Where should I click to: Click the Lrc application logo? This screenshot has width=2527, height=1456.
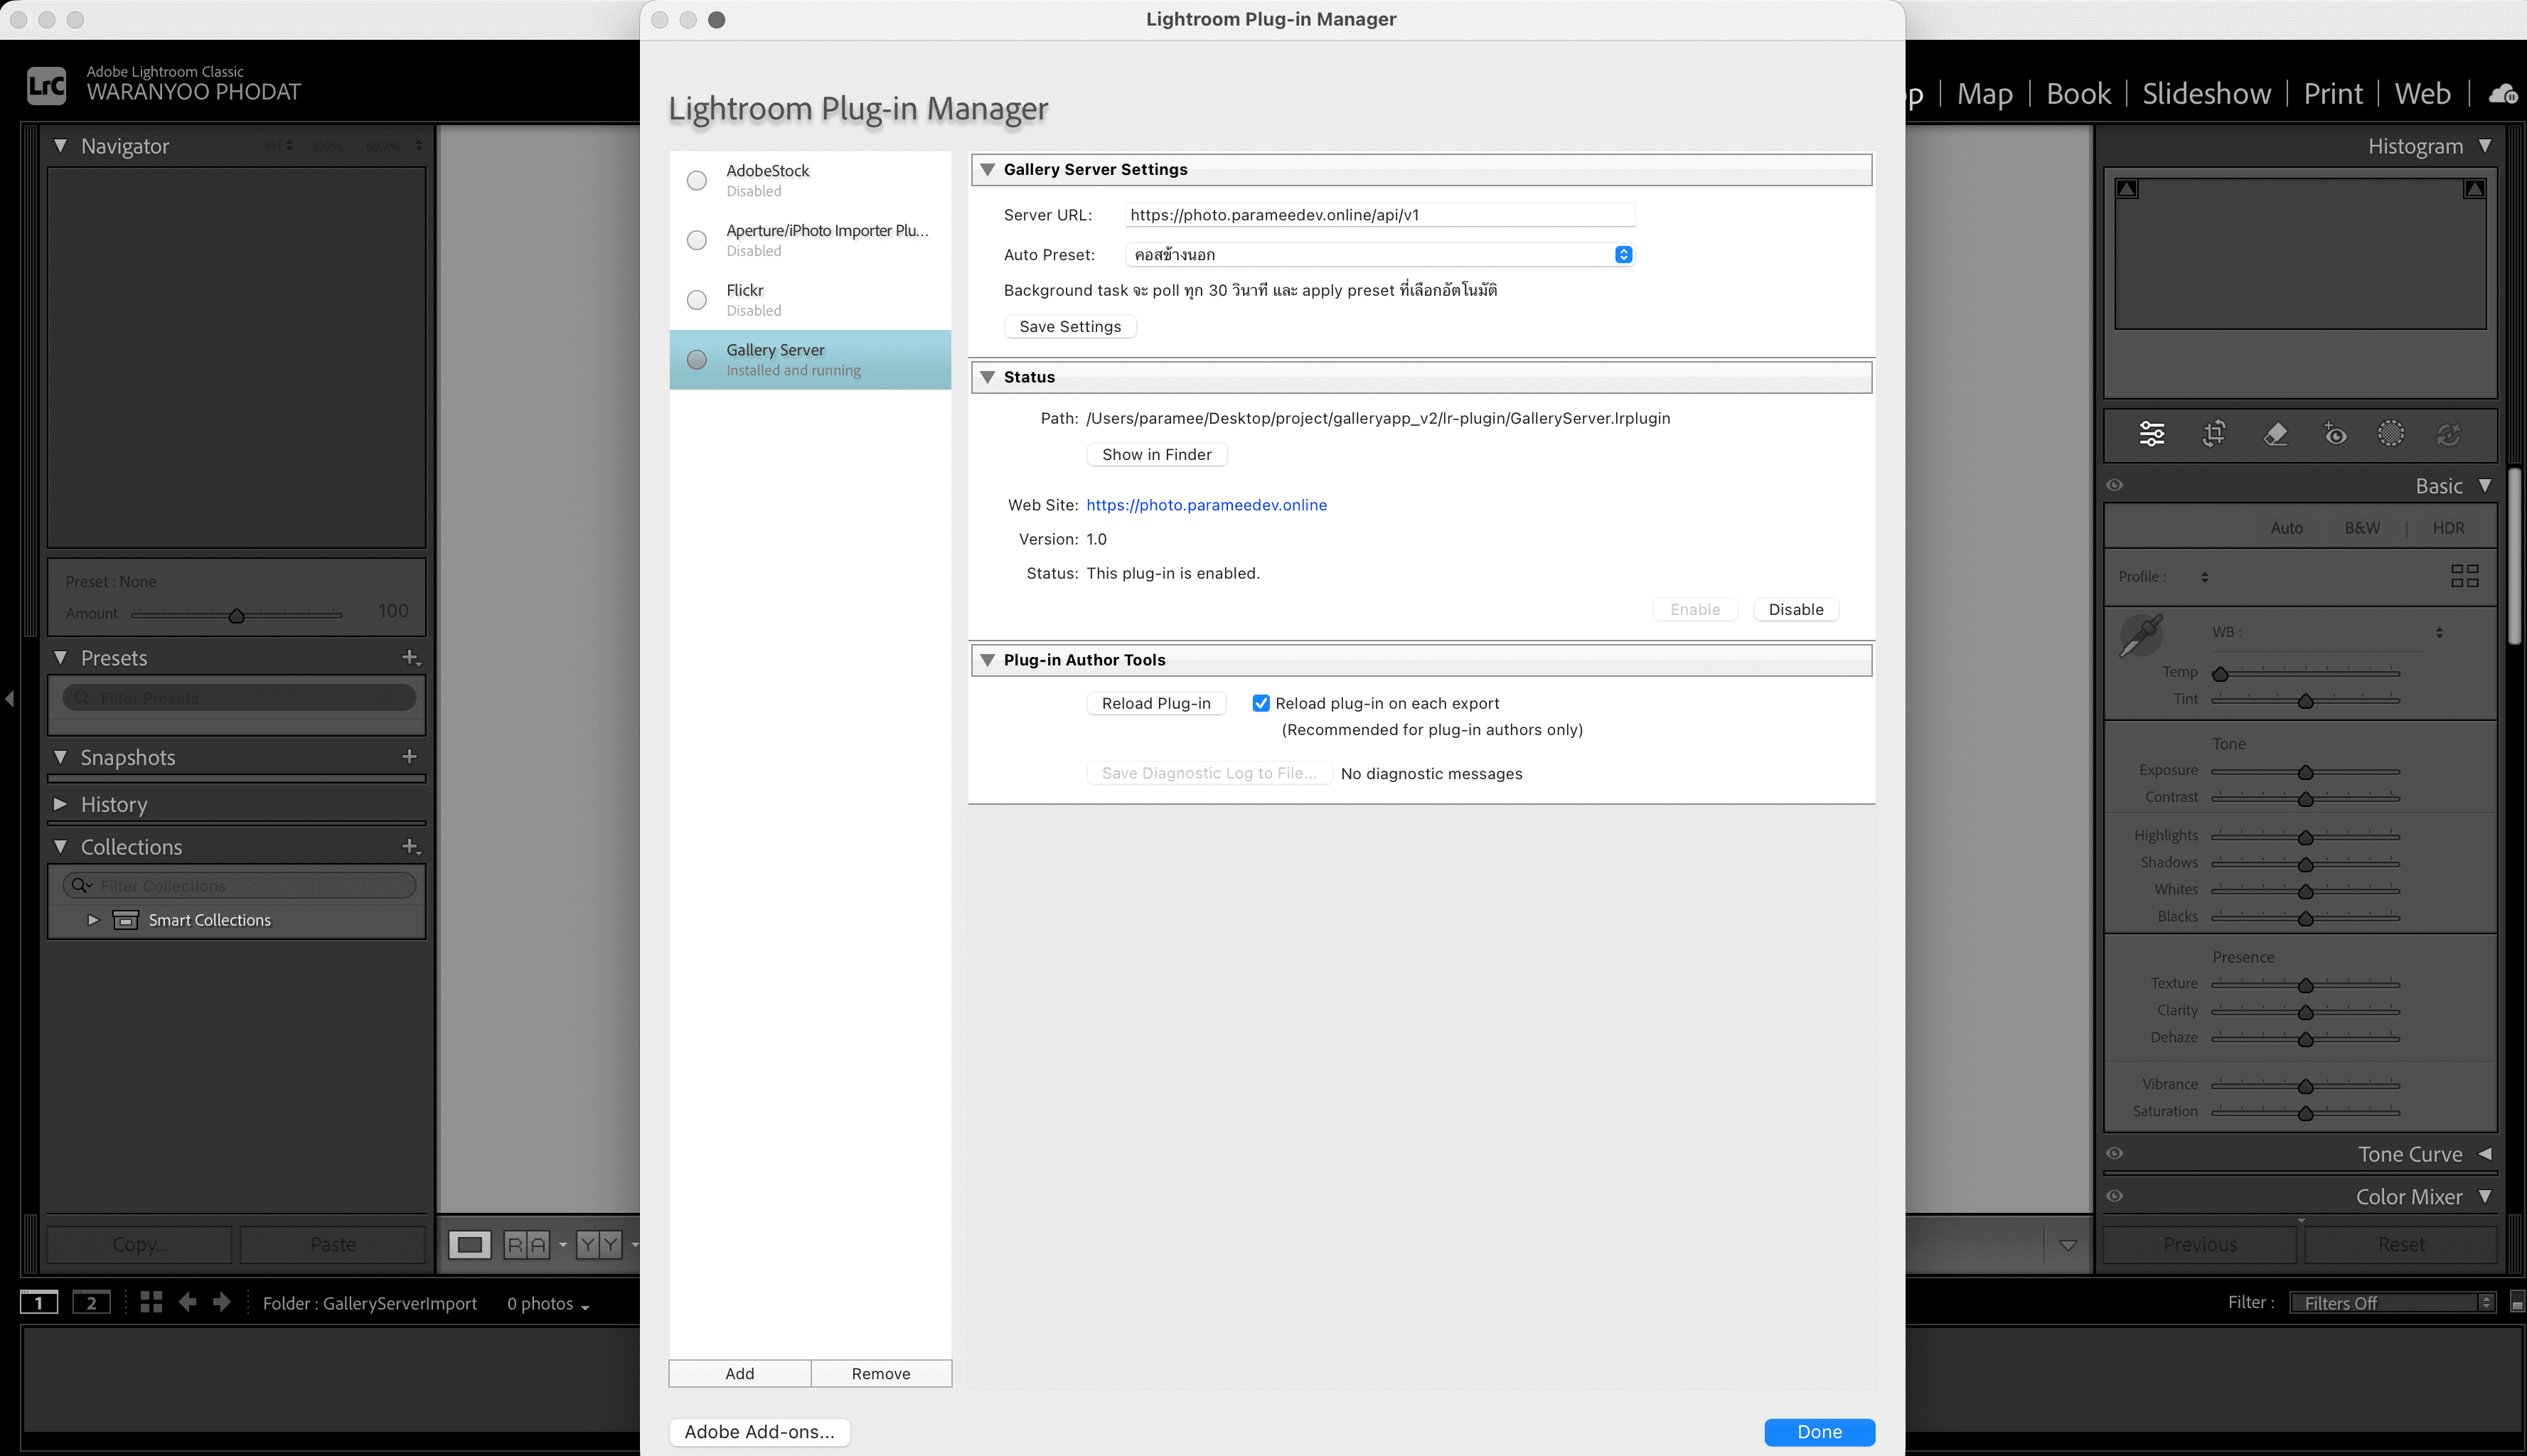click(x=46, y=86)
